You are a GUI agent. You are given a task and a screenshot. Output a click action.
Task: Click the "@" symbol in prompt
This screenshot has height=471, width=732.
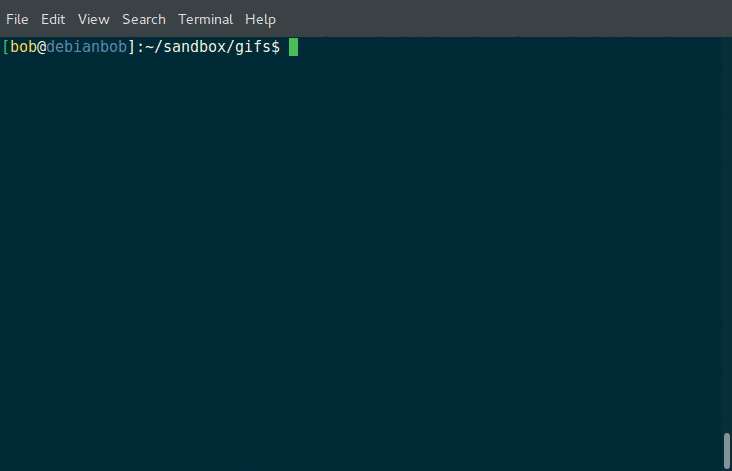point(42,47)
